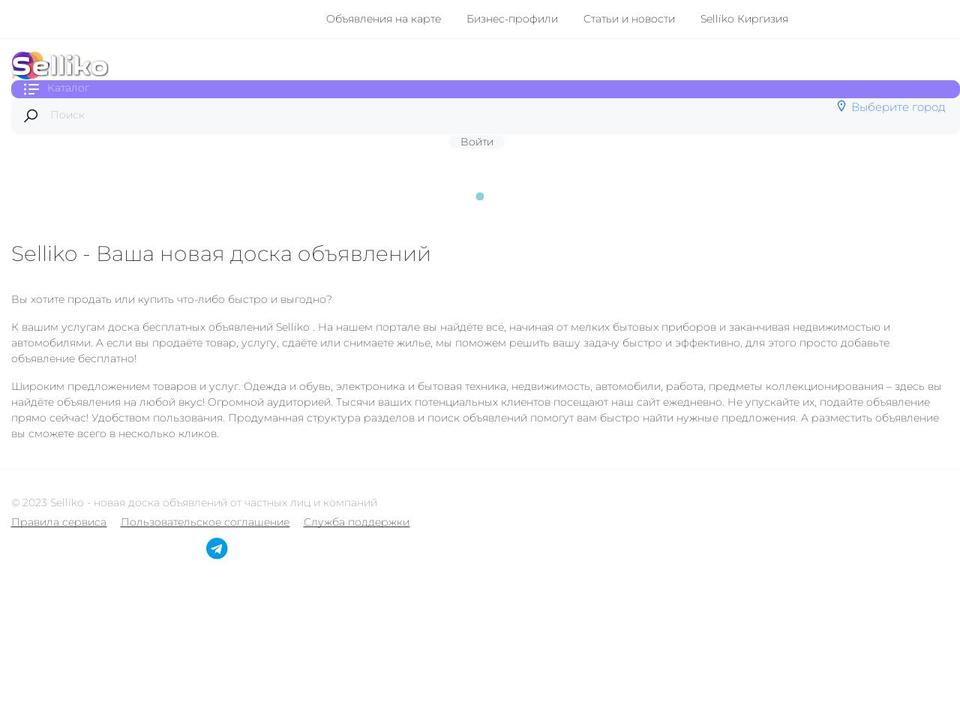Click the carousel dot indicator

tap(480, 197)
